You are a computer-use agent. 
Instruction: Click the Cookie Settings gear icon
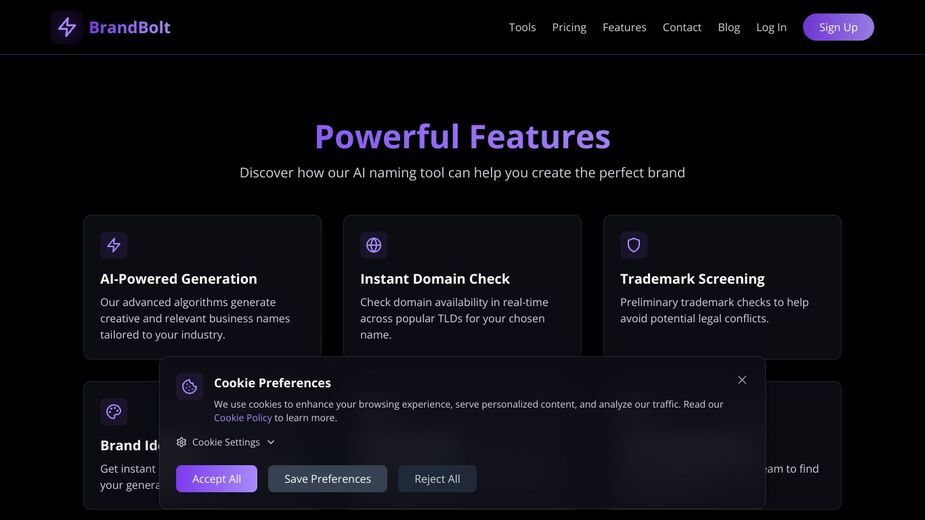point(182,442)
